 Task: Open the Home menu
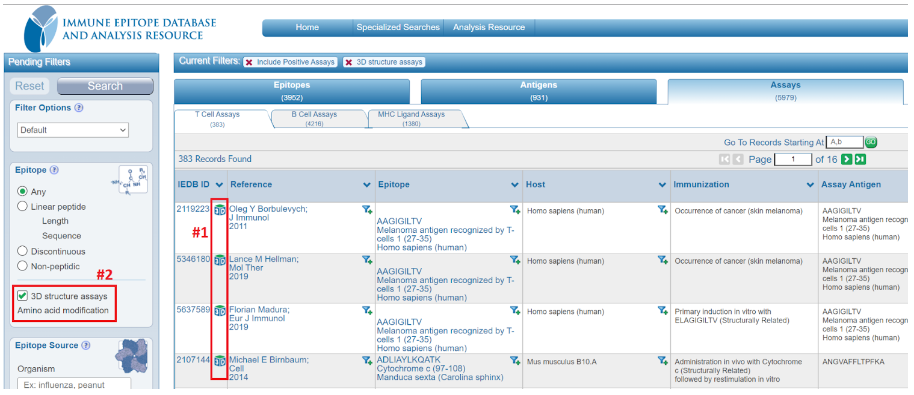click(307, 27)
